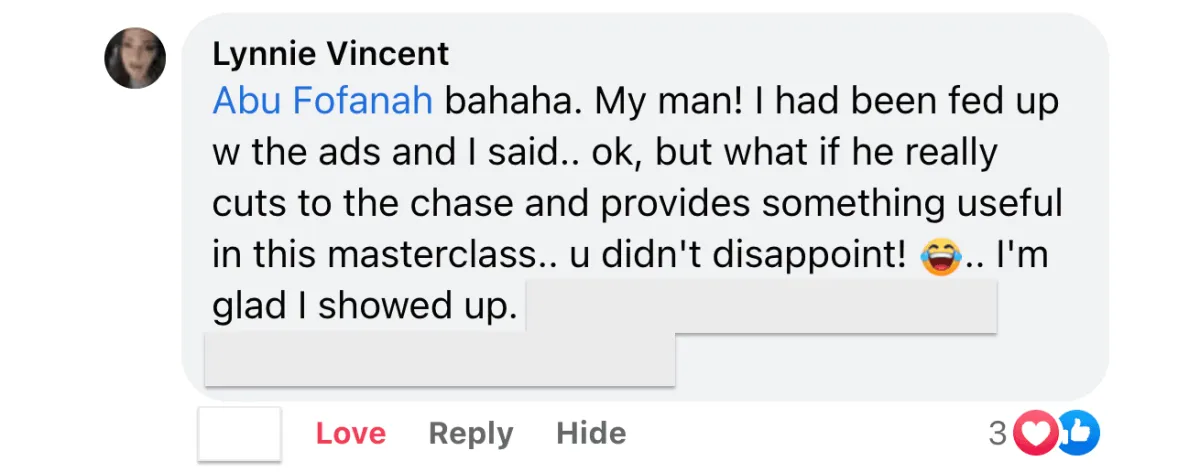Open the Abu Fofanah tagged profile link
The height and width of the screenshot is (472, 1200).
[x=322, y=101]
